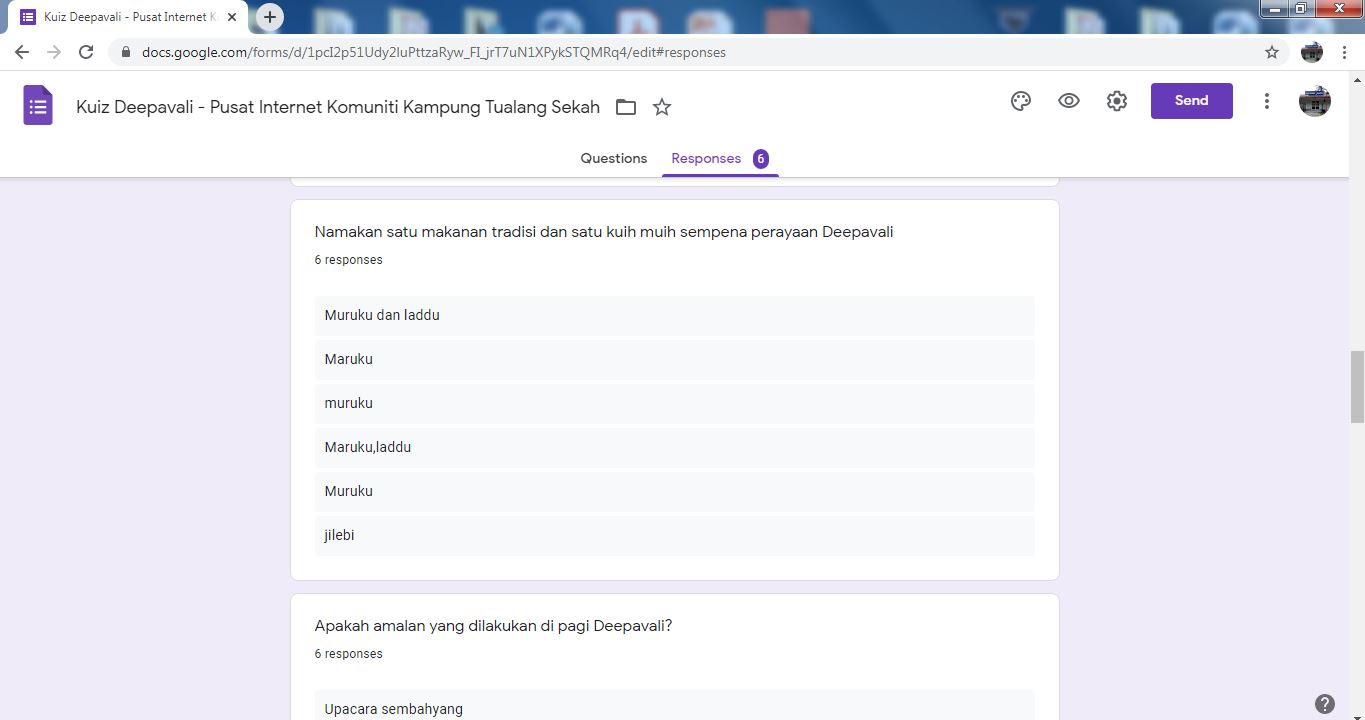Open the customize theme palette
The height and width of the screenshot is (720, 1365).
point(1021,101)
